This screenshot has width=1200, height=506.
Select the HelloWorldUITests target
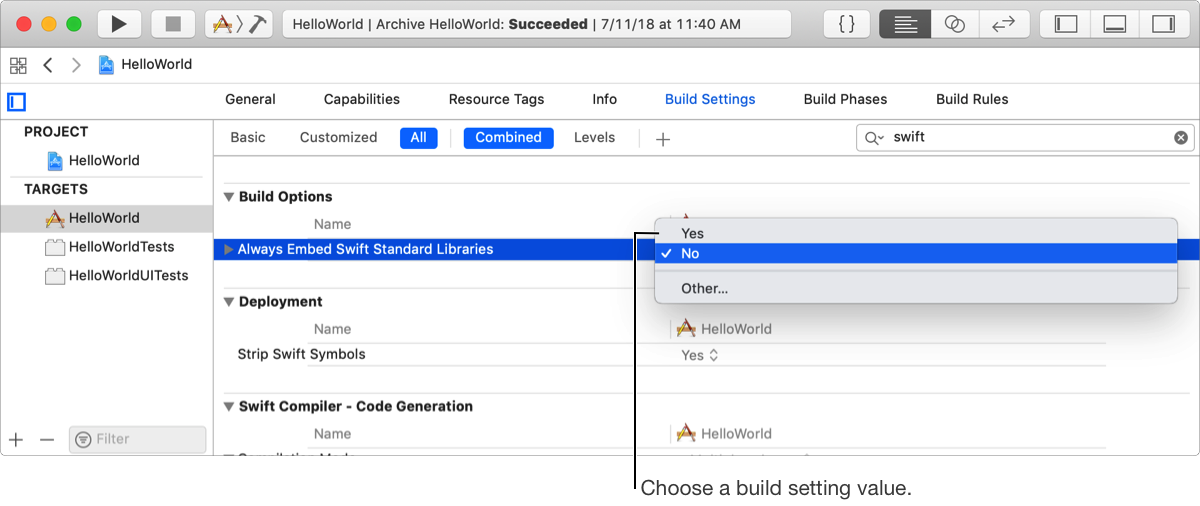(128, 276)
